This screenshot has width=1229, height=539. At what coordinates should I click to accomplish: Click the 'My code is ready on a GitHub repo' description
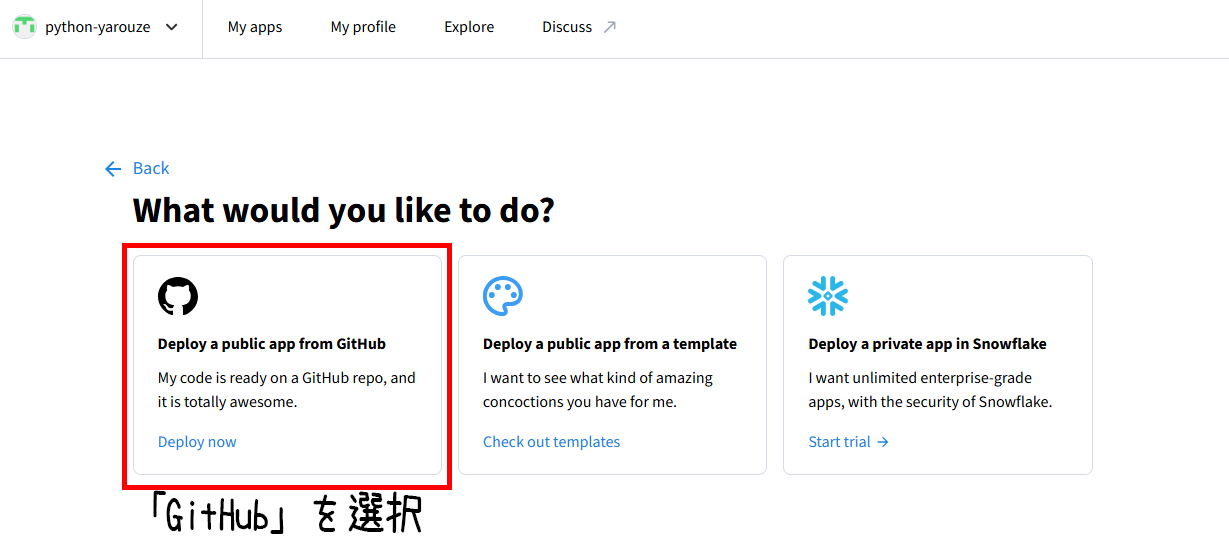click(x=287, y=390)
